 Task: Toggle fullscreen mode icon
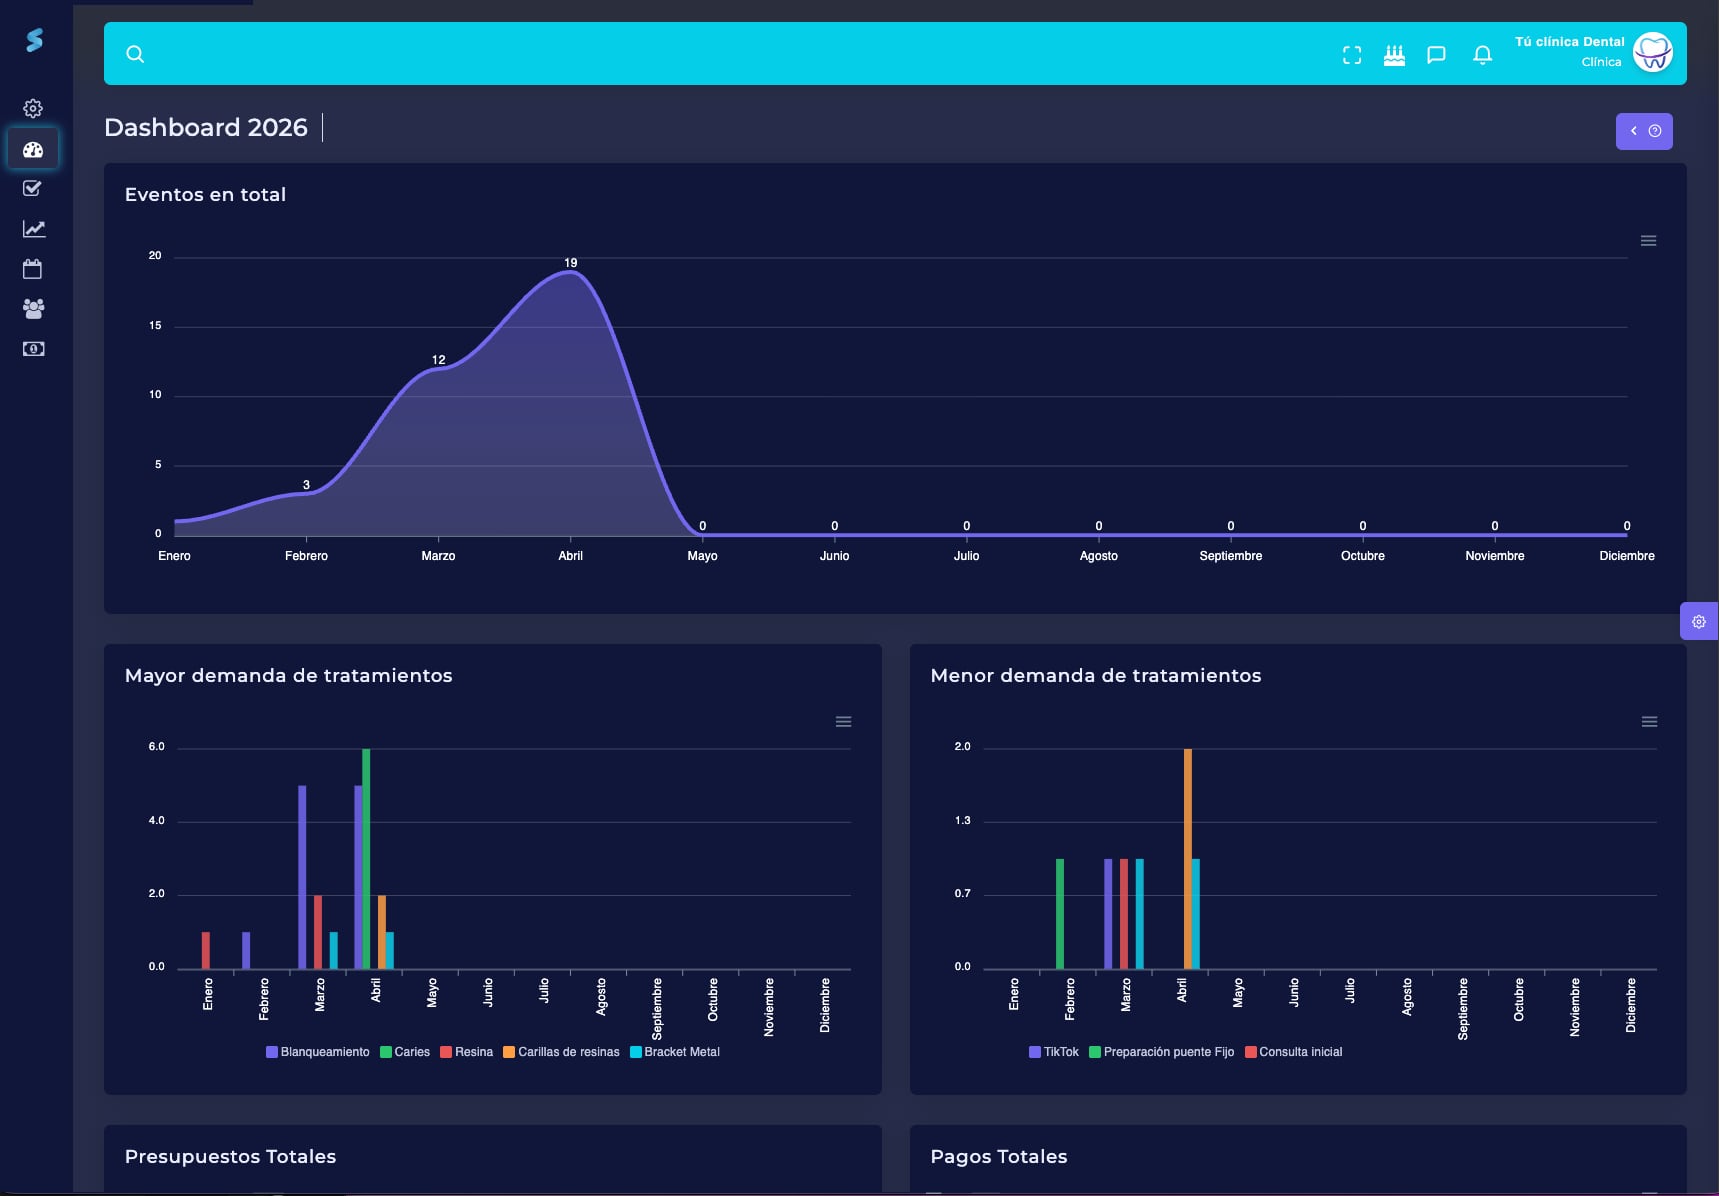click(1352, 55)
